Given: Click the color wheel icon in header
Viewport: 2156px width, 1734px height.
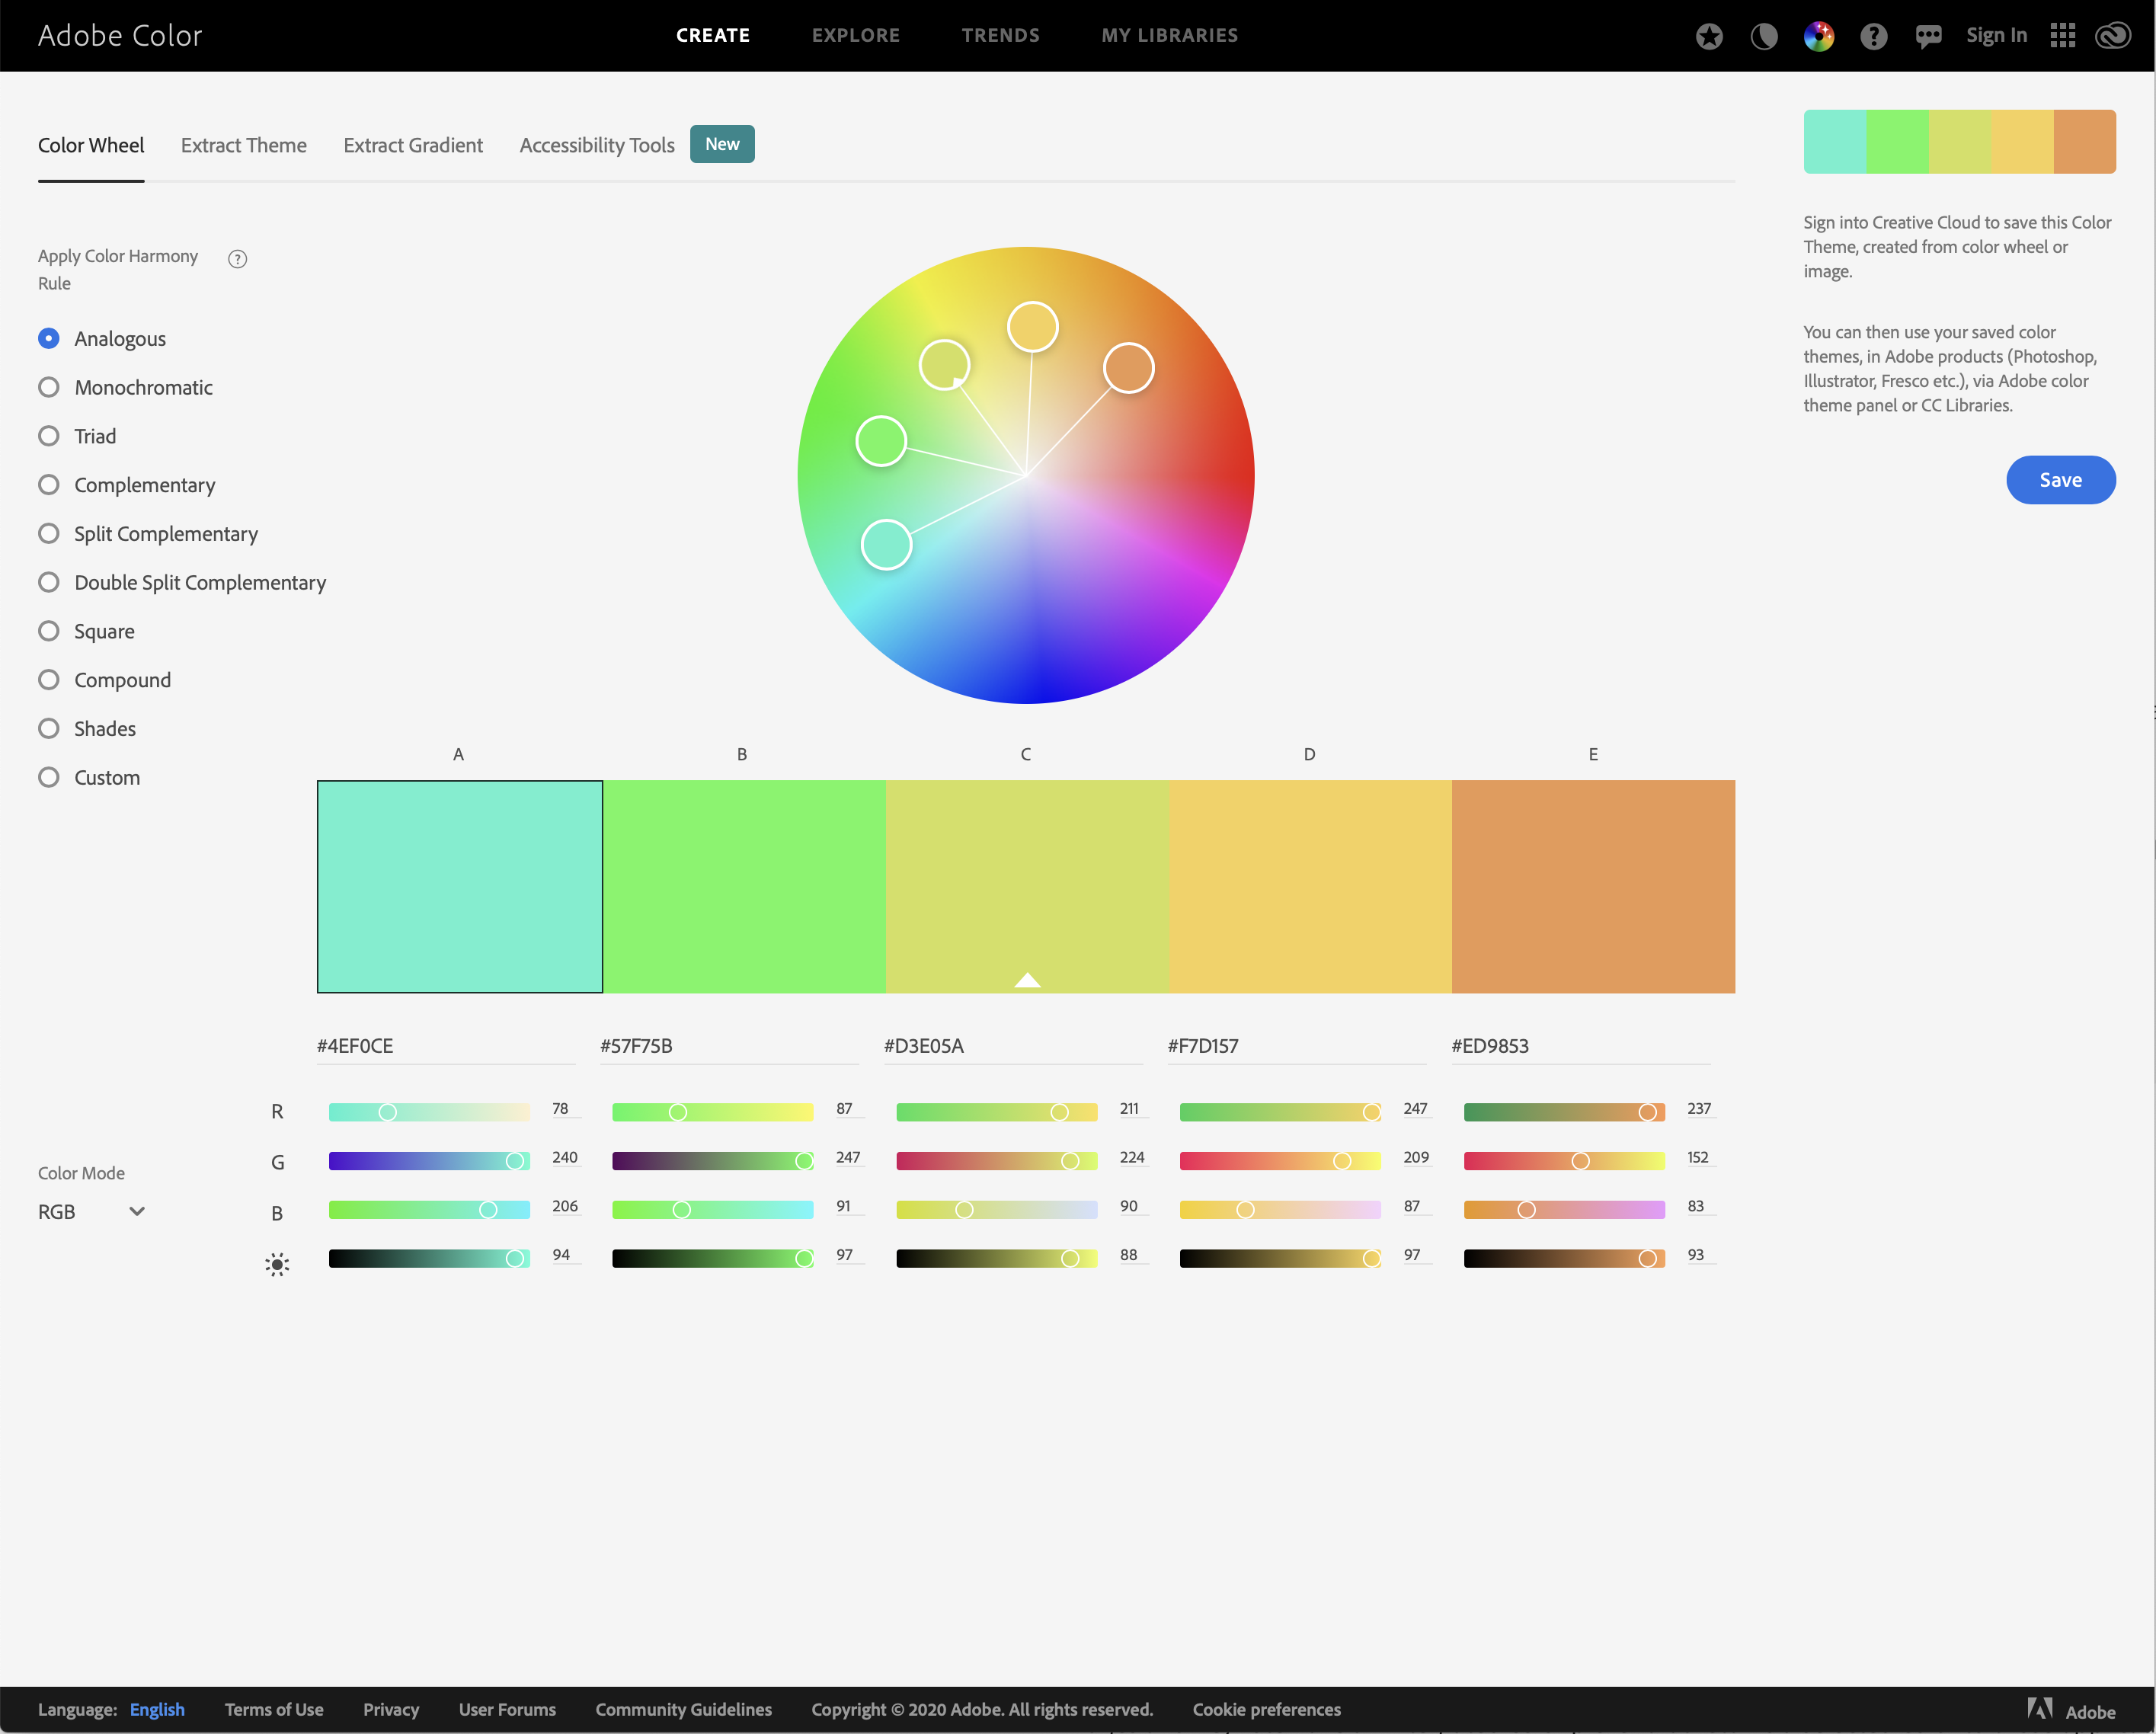Looking at the screenshot, I should point(1818,37).
